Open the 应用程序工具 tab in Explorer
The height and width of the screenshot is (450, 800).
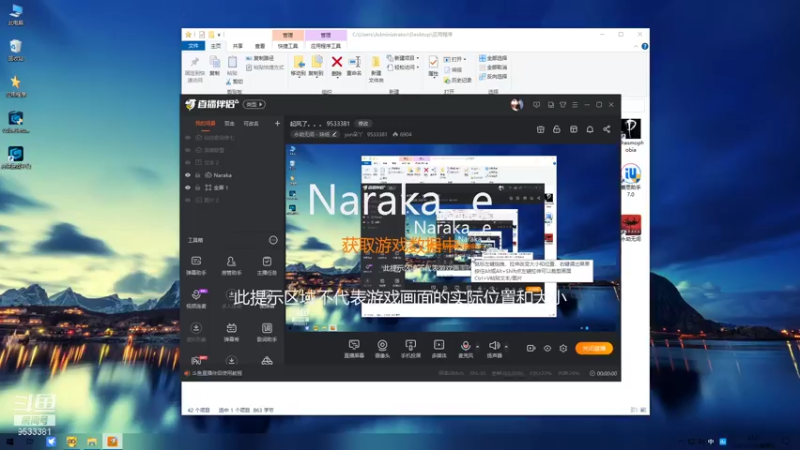pyautogui.click(x=326, y=46)
